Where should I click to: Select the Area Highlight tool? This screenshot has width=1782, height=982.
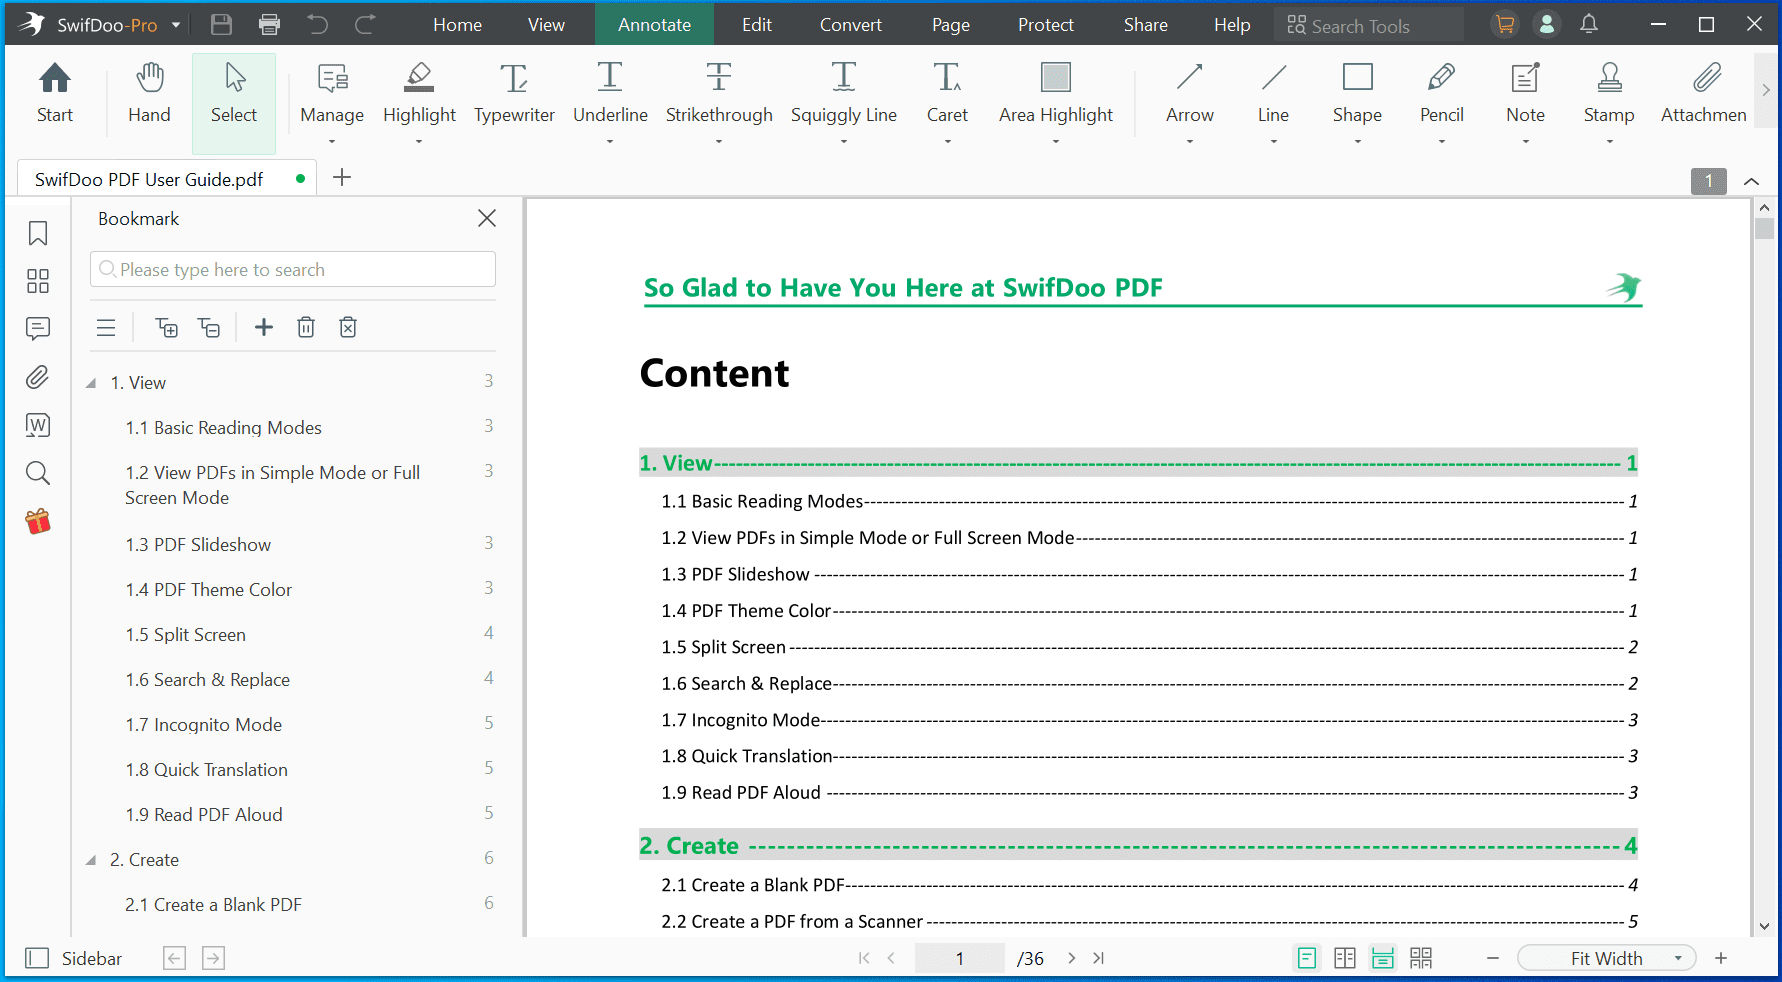(x=1055, y=92)
